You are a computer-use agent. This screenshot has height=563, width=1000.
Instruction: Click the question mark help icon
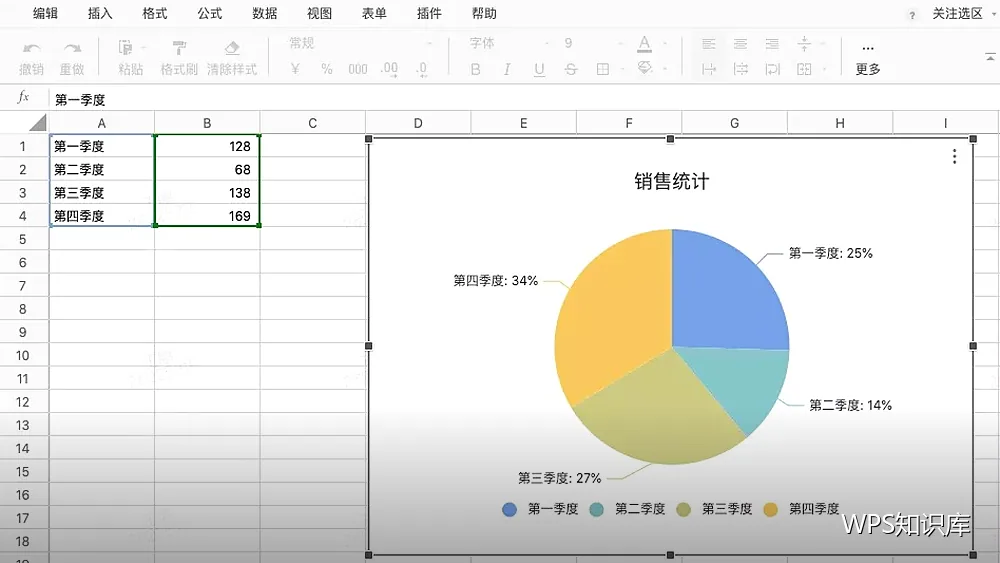(912, 15)
